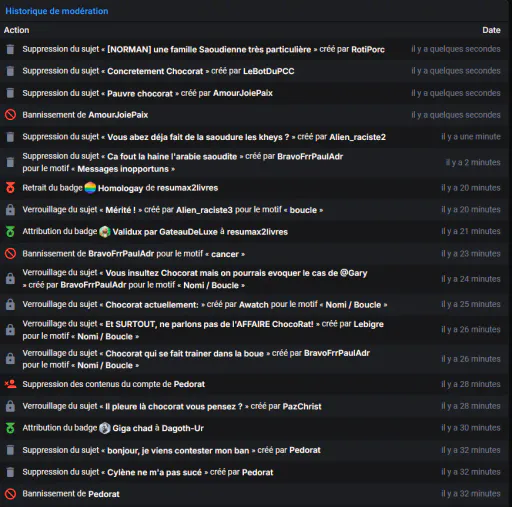Screen dimensions: 512x507
Task: Click the ban icon beside Bannissement de BravoFrrPaulAdr
Action: coord(10,254)
